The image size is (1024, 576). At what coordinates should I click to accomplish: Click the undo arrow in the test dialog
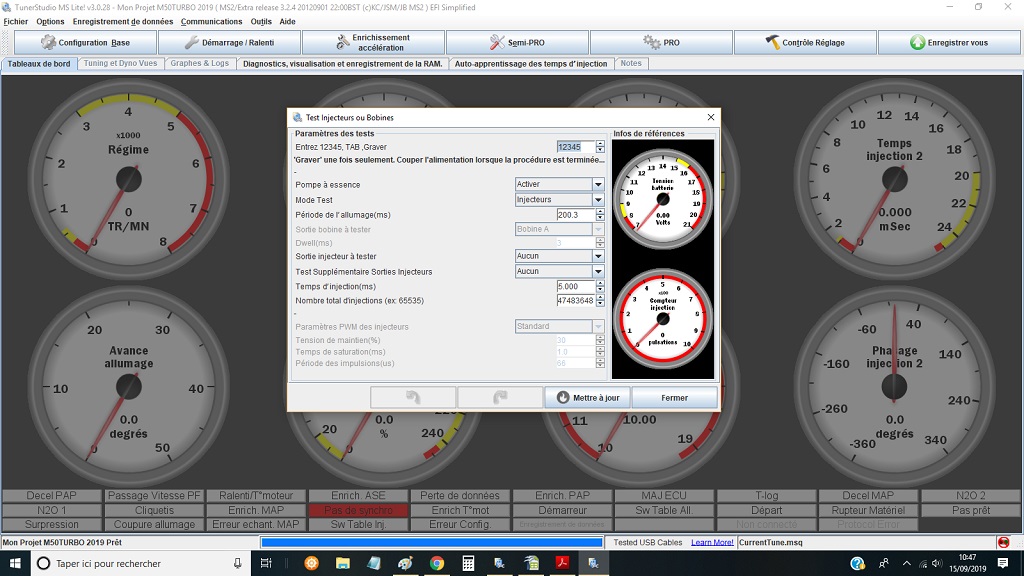(413, 396)
